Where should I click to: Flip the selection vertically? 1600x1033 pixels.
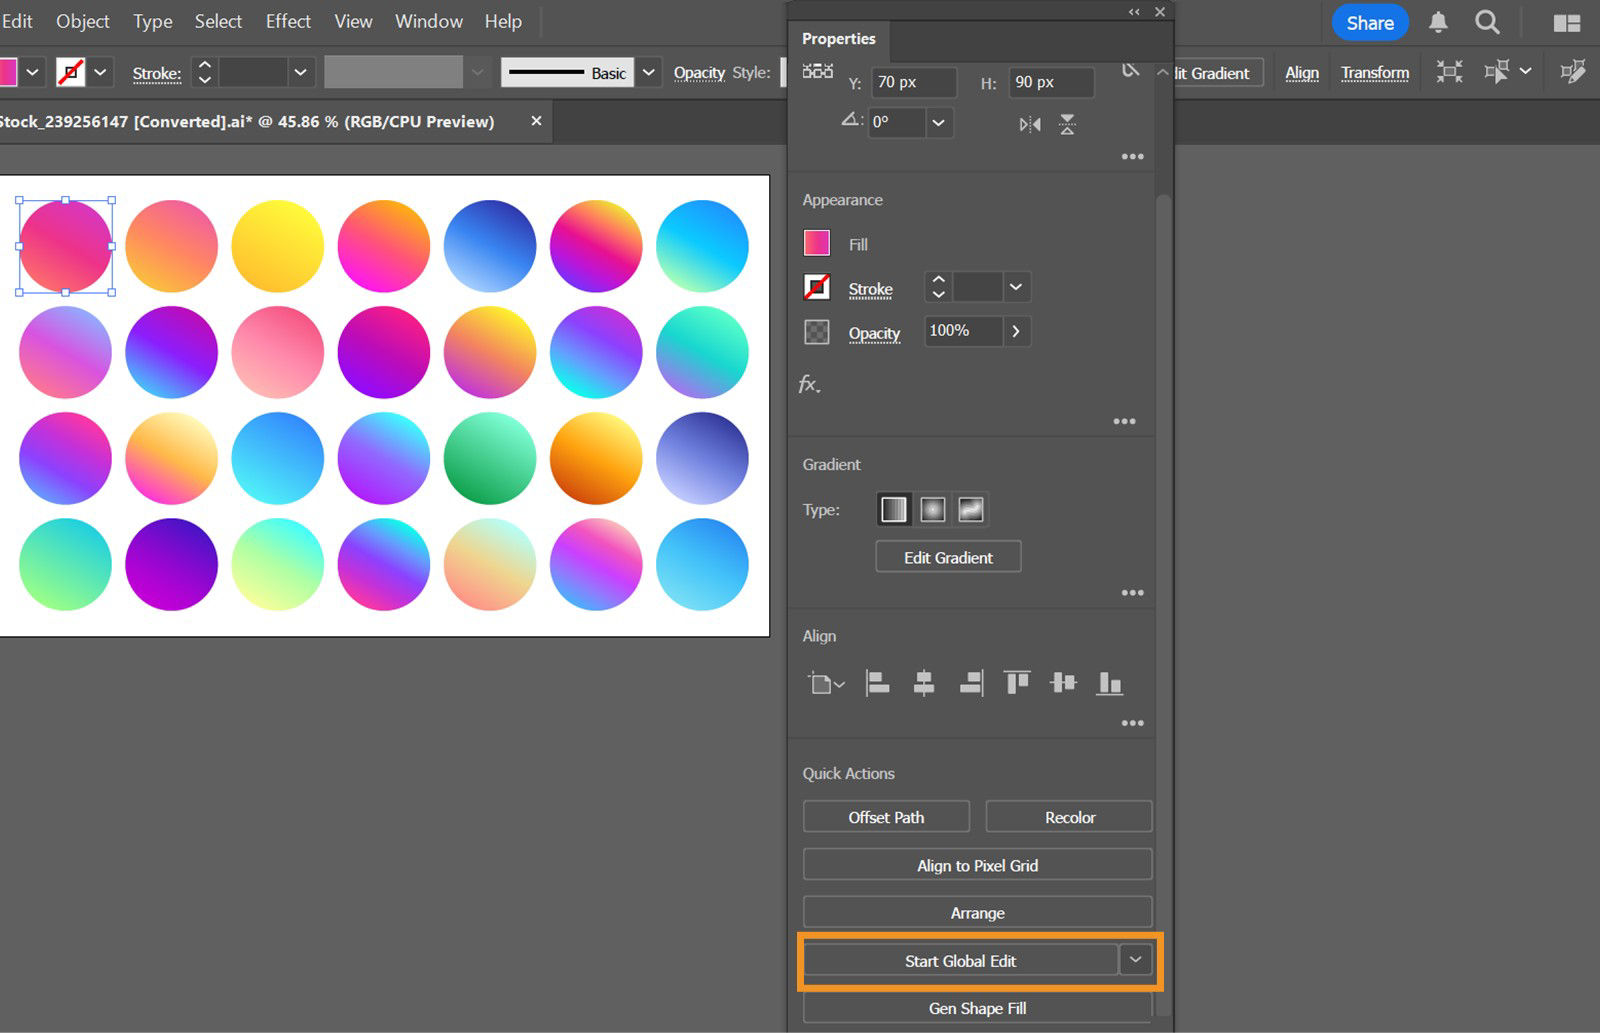(1067, 124)
